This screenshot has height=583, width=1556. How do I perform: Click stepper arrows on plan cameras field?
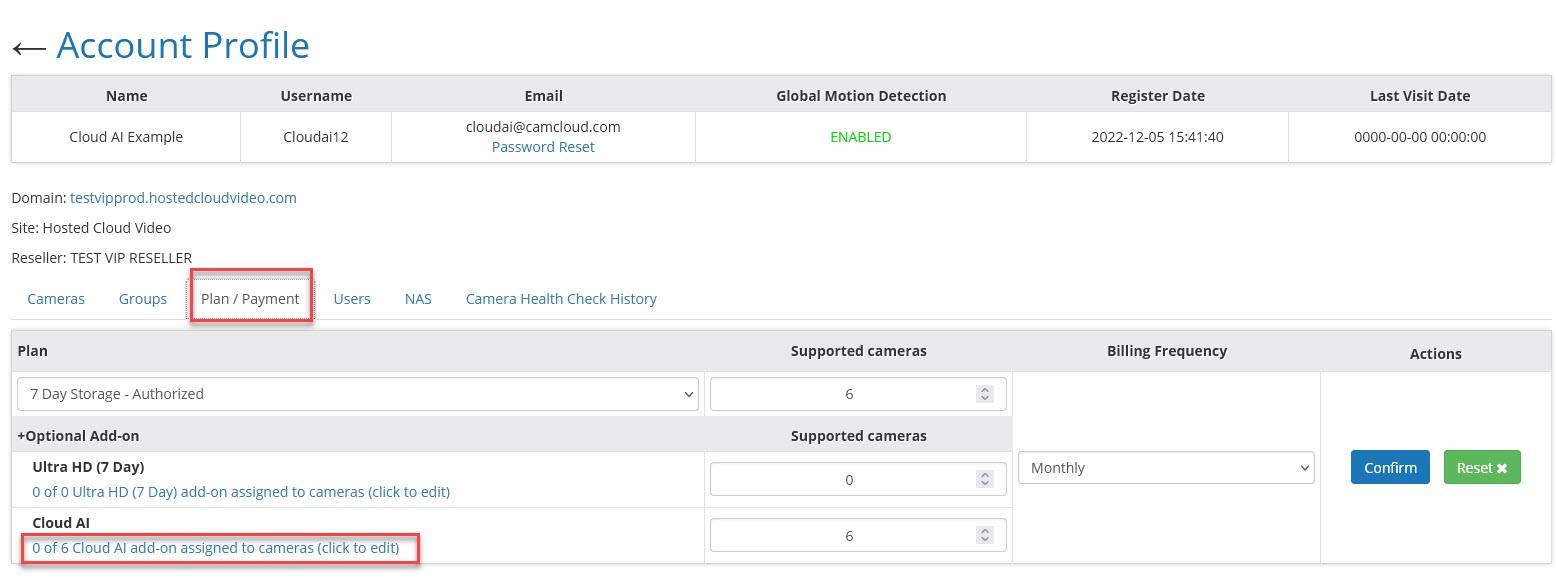pos(985,394)
